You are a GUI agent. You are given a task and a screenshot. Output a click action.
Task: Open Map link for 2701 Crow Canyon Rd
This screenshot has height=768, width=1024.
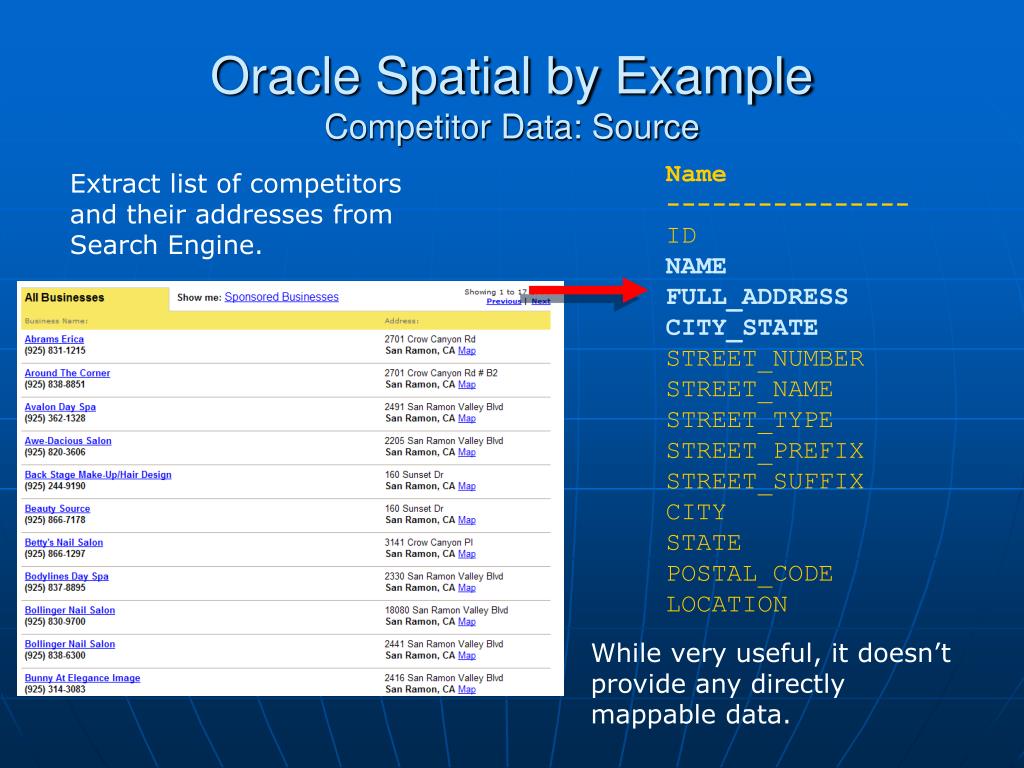point(467,351)
